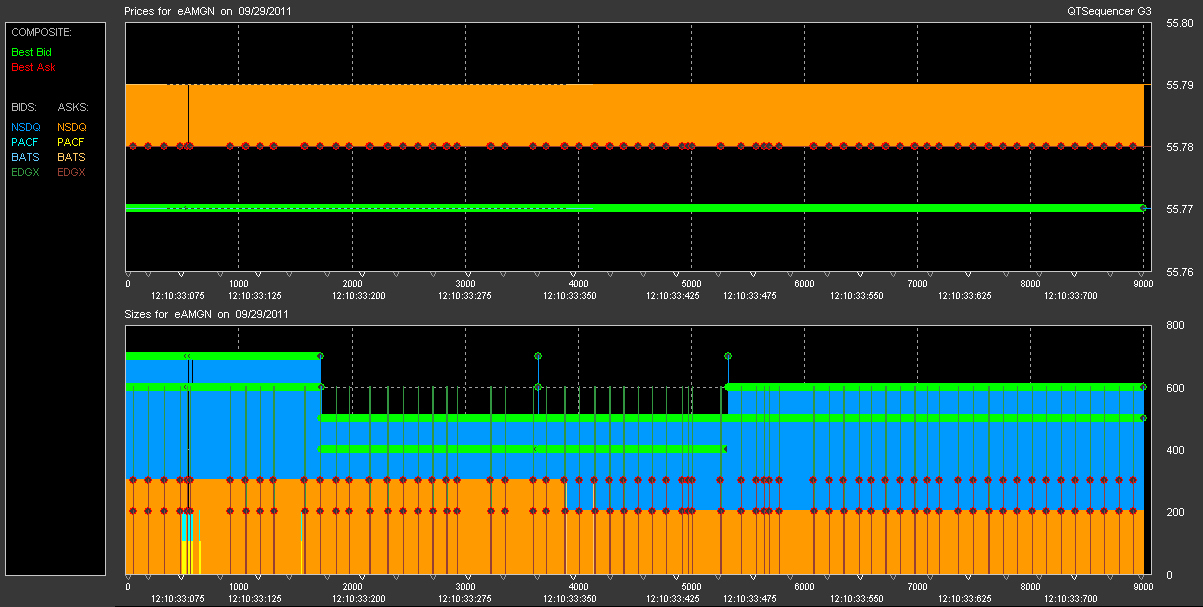The height and width of the screenshot is (607, 1203).
Task: Select blue NSDQ label under BIDS
Action: (26, 127)
